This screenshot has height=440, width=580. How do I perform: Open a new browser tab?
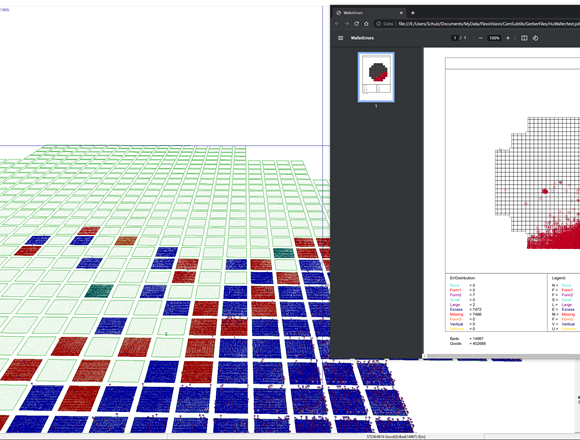(413, 13)
